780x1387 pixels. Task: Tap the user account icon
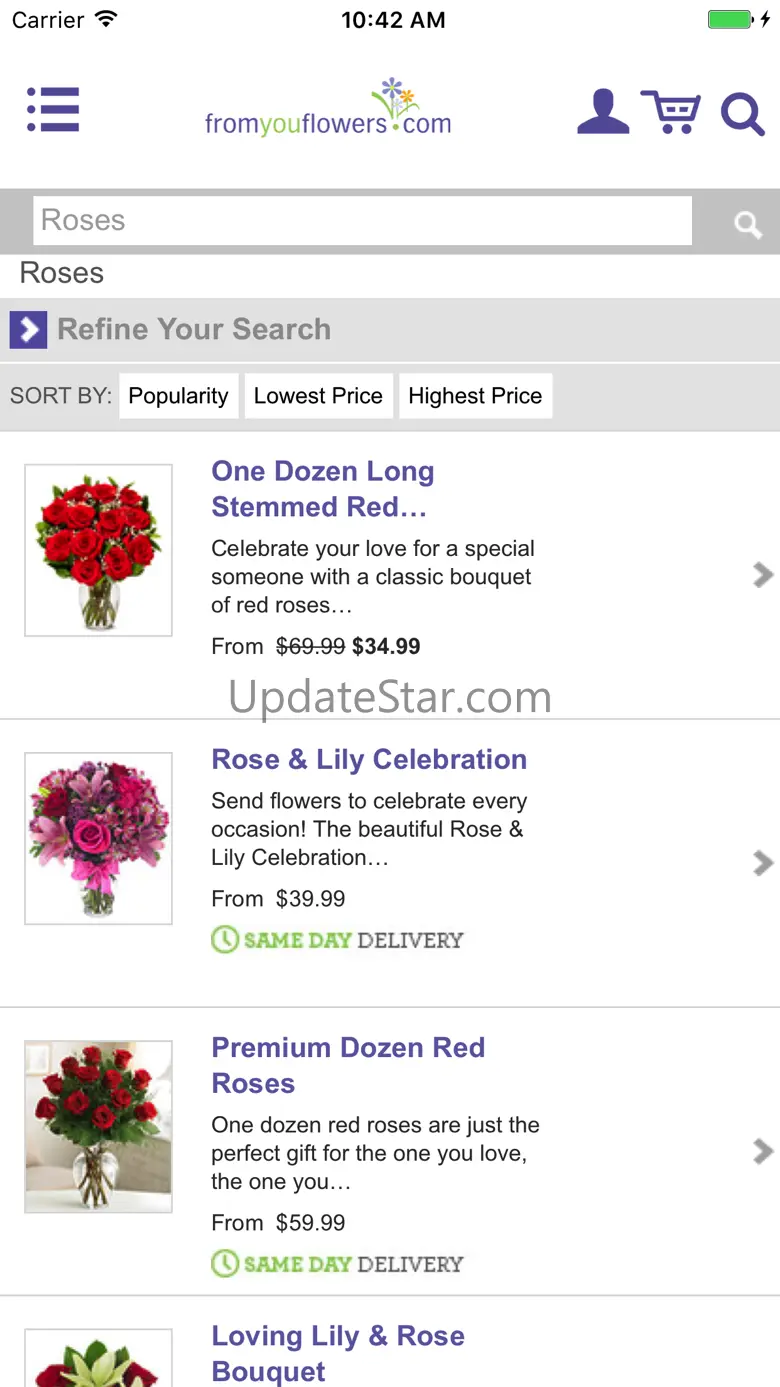point(603,112)
